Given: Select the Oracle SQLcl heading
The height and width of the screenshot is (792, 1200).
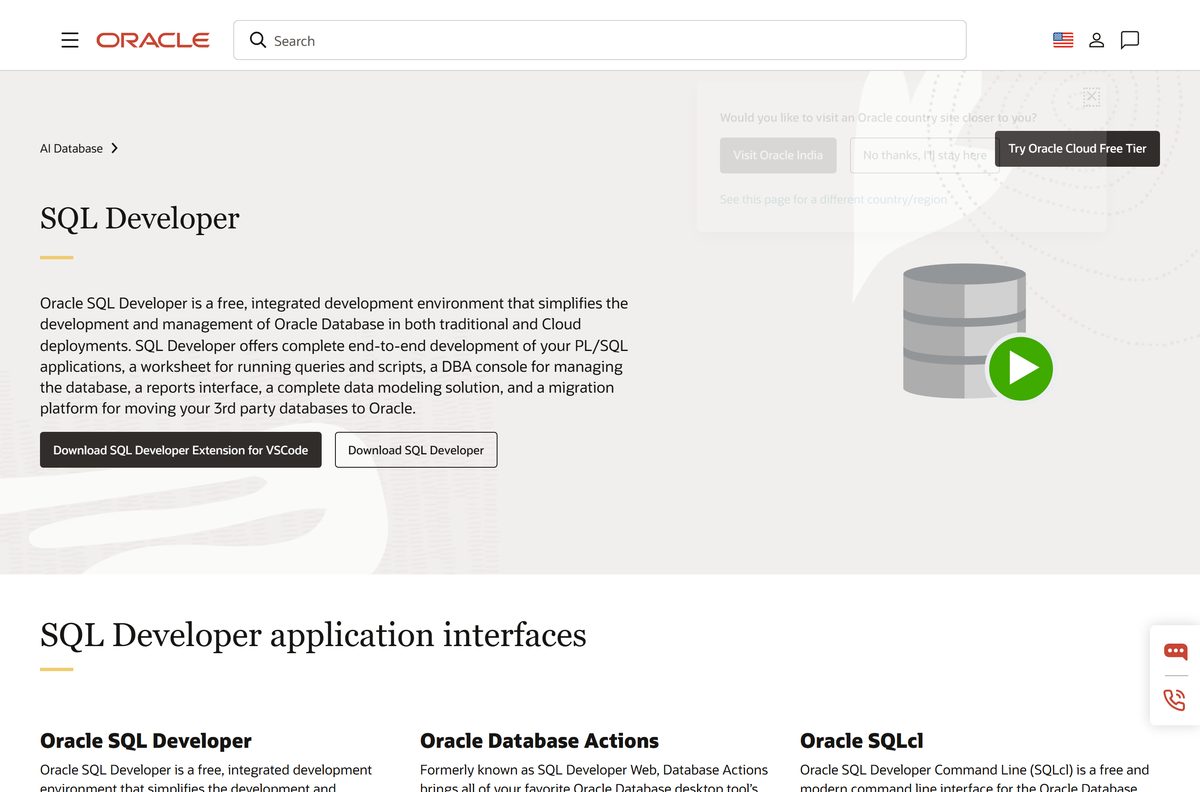Looking at the screenshot, I should (862, 741).
